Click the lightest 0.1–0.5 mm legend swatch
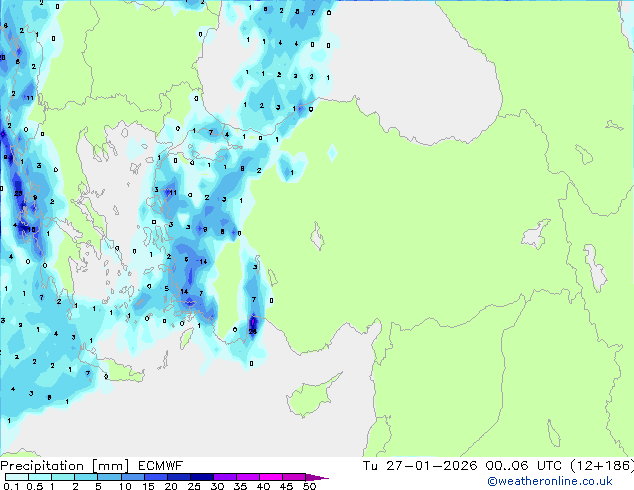 [x=17, y=477]
